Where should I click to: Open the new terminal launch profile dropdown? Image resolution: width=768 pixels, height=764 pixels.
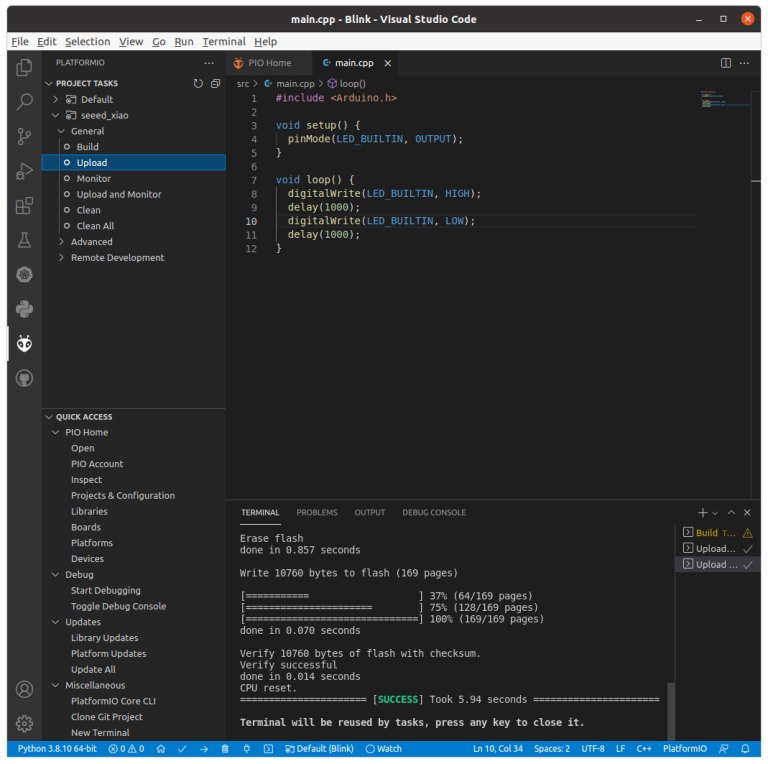pos(715,513)
